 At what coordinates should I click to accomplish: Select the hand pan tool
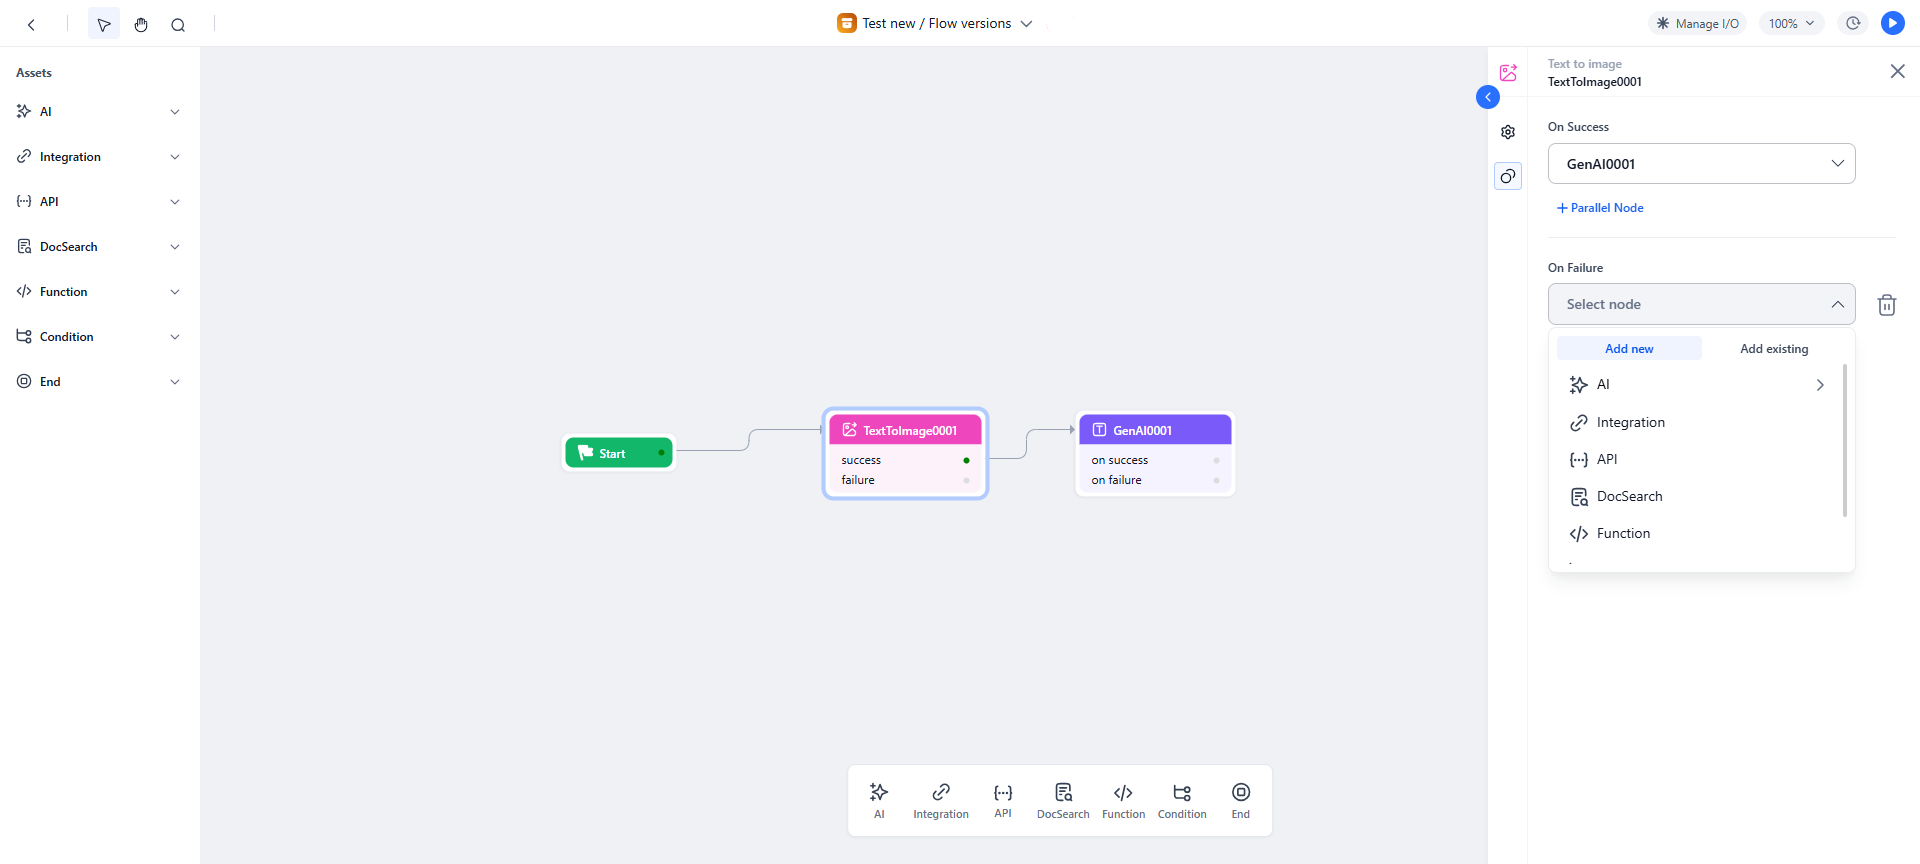point(141,24)
